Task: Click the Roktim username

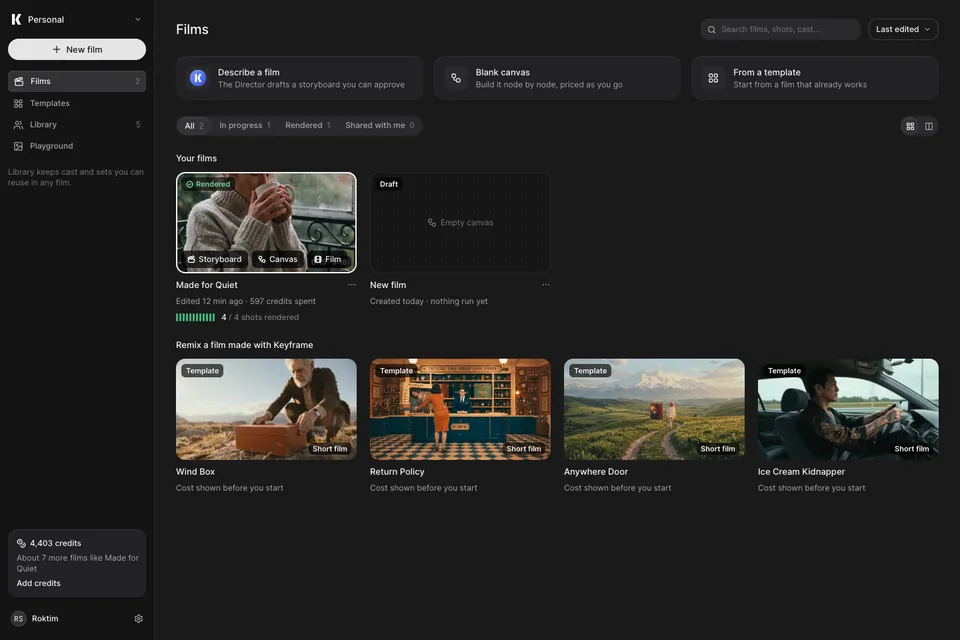Action: (45, 619)
